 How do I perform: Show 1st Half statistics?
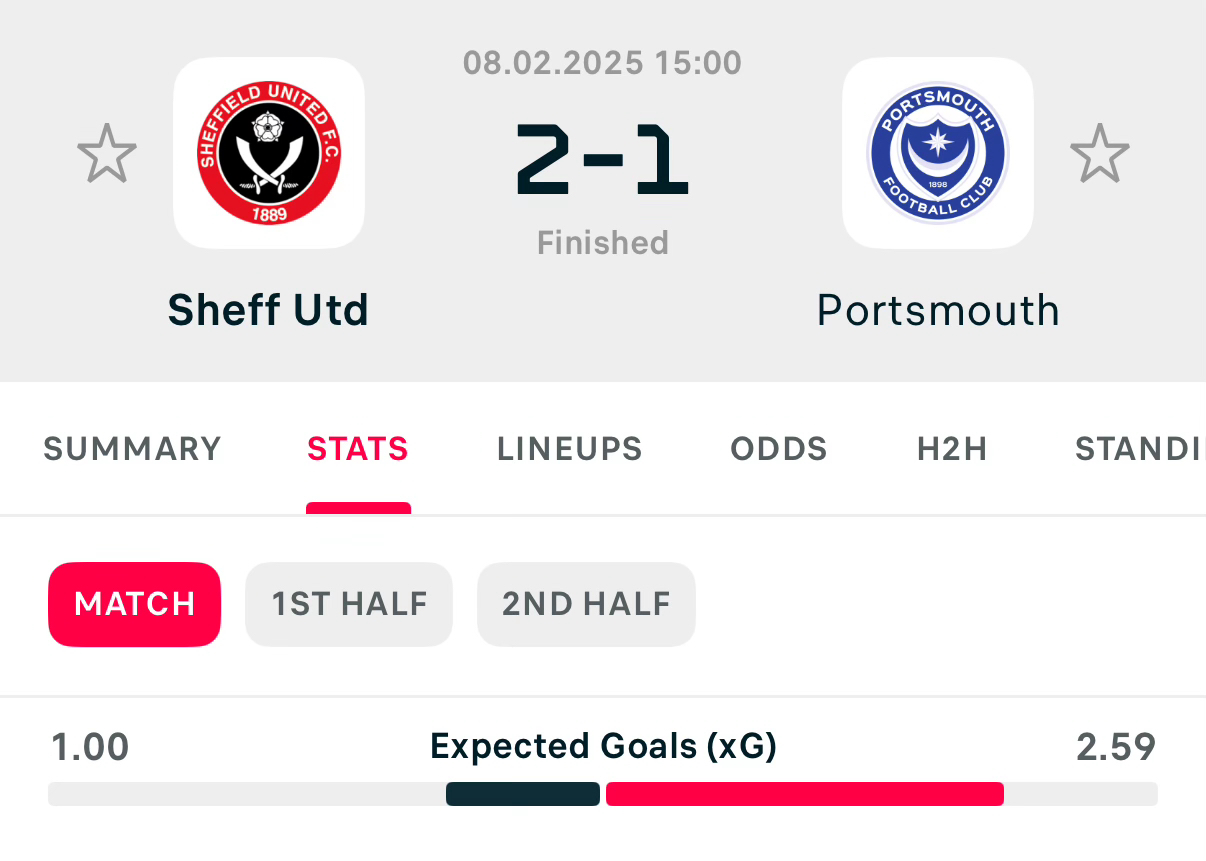click(x=349, y=604)
